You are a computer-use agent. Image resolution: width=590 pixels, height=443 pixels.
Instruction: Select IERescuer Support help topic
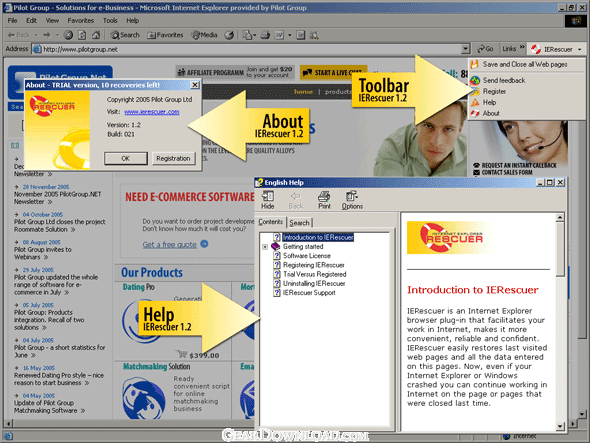pos(309,293)
